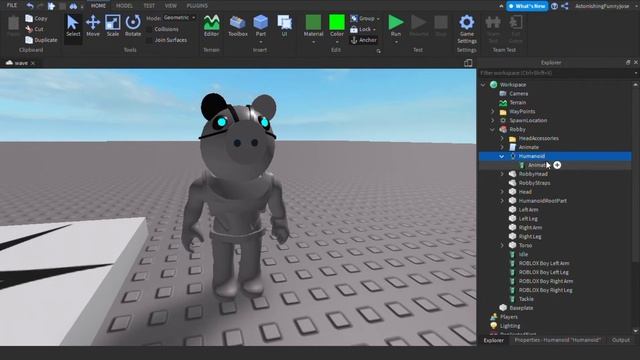Open the Run dropdown arrow
Viewport: 640px width, 360px height.
pyautogui.click(x=396, y=42)
